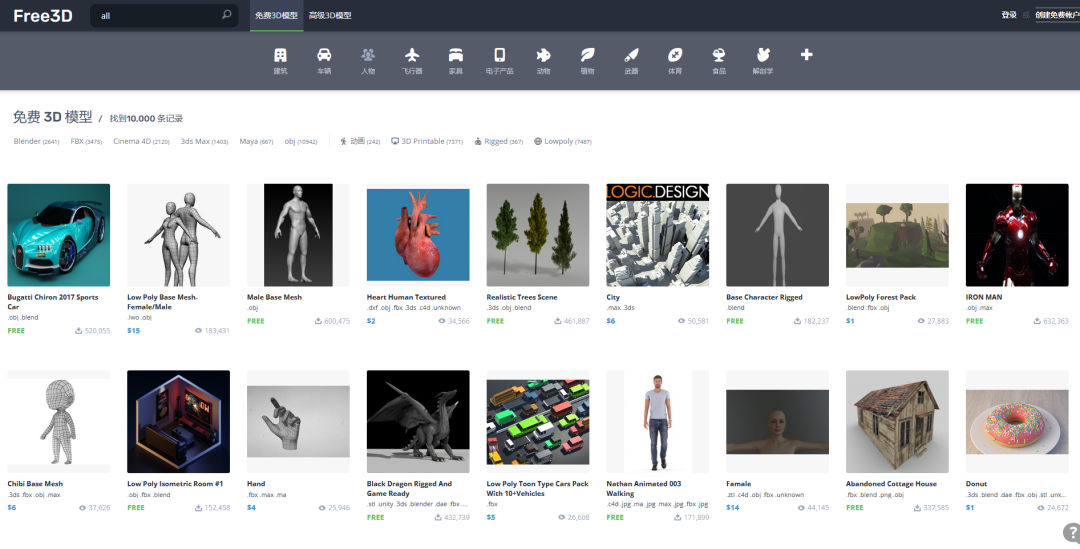This screenshot has height=549, width=1080.
Task: Expand more categories with the plus icon
Action: [x=807, y=55]
